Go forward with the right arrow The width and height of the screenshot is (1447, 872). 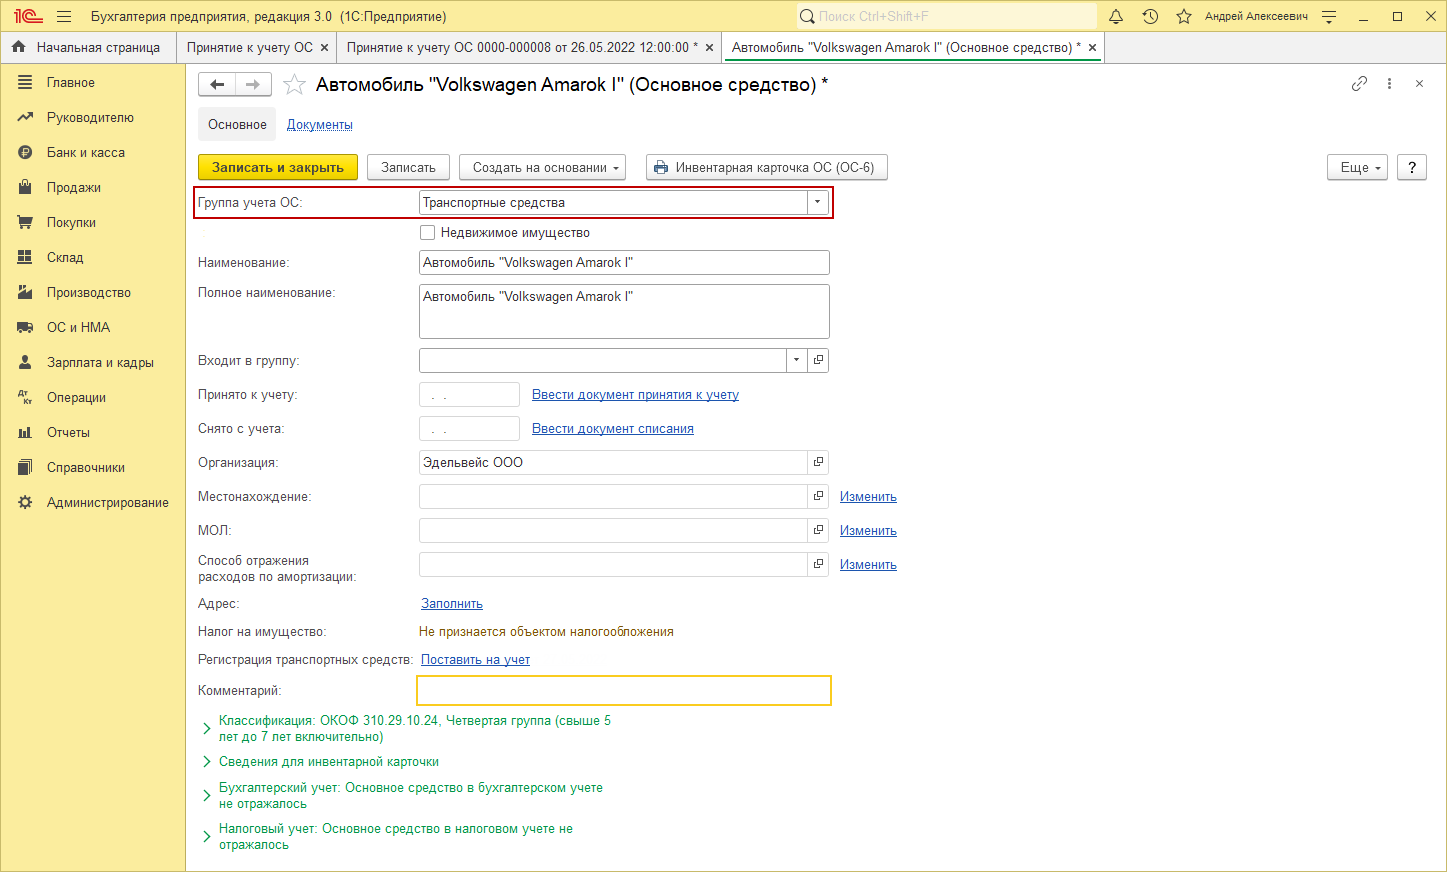pyautogui.click(x=253, y=84)
